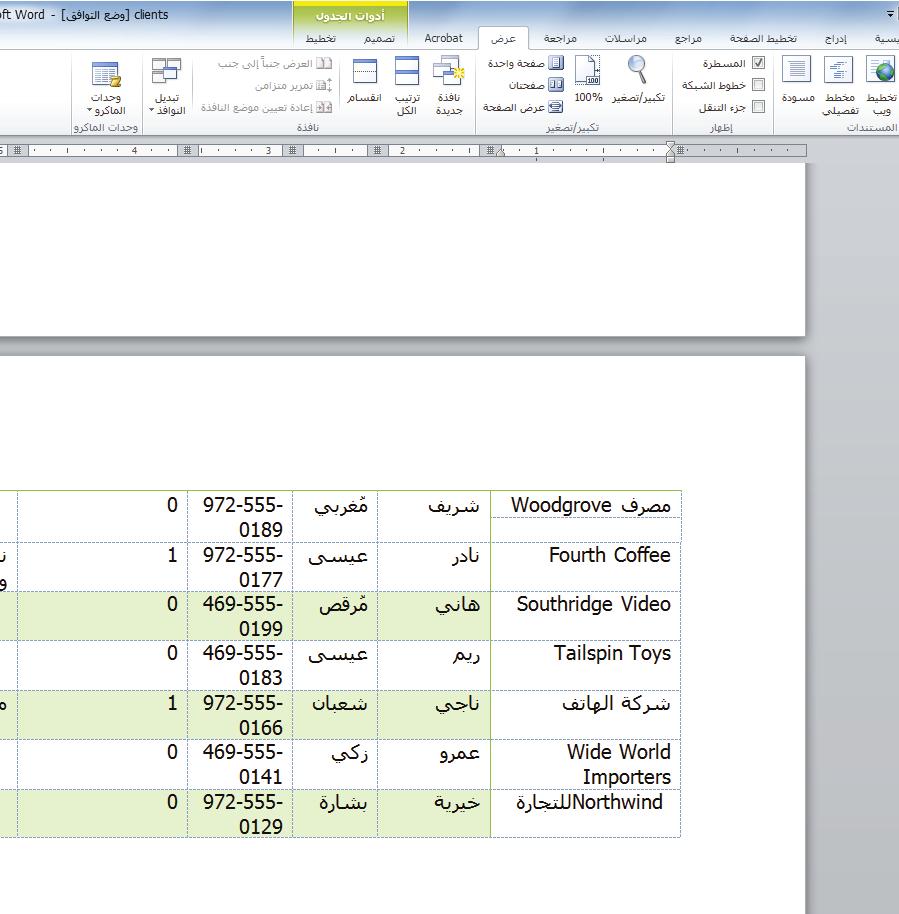This screenshot has width=899, height=914.
Task: Expand Switch Windows dropdown (تبديل النوافذ)
Action: click(167, 86)
